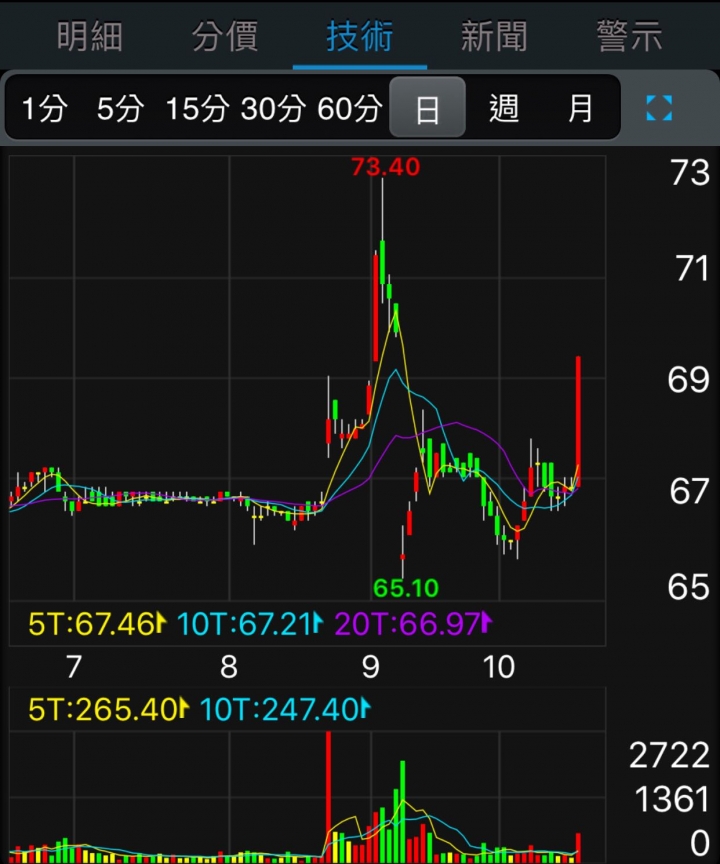This screenshot has width=720, height=864.
Task: Click the purple arrow beside 20T:66.97
Action: coord(487,623)
